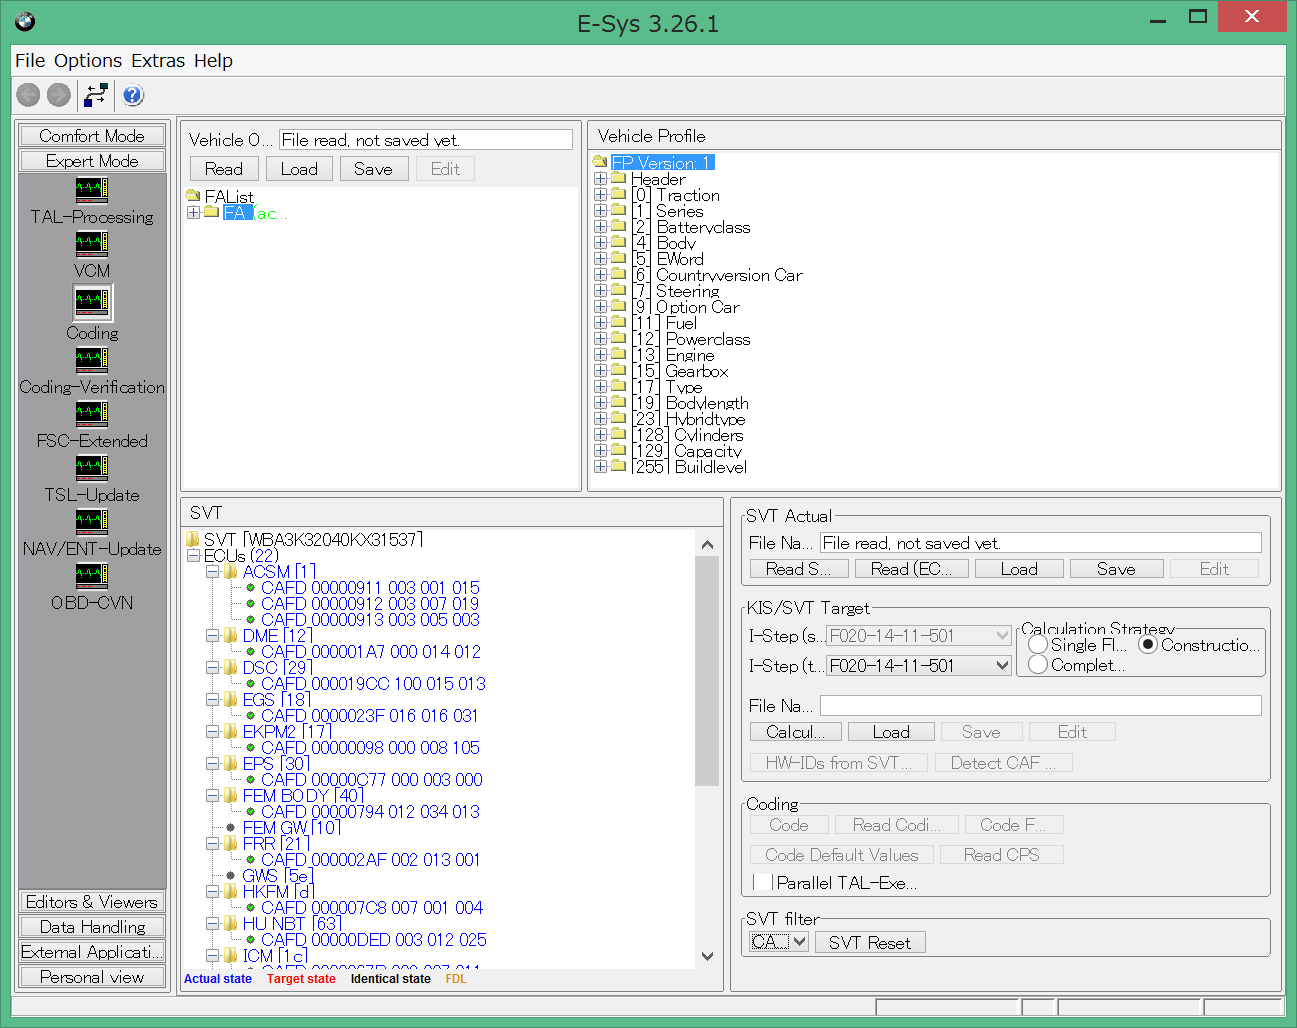Click the SVT tree vertical scrollbar thumb
The image size is (1297, 1028).
pyautogui.click(x=707, y=671)
